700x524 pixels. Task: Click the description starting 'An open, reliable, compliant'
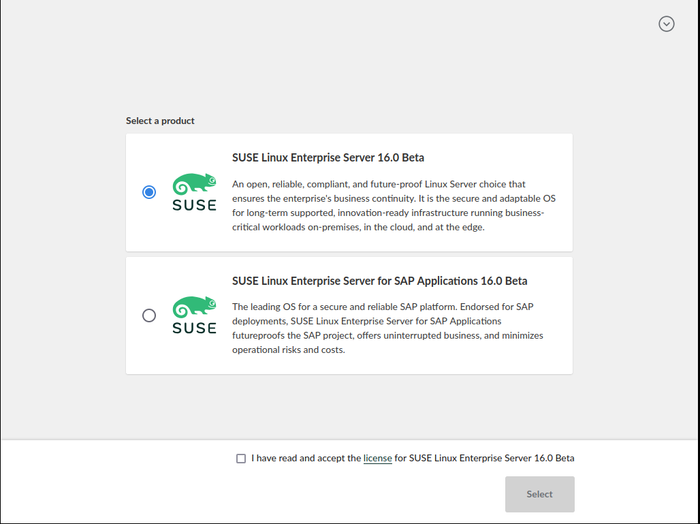tap(394, 205)
